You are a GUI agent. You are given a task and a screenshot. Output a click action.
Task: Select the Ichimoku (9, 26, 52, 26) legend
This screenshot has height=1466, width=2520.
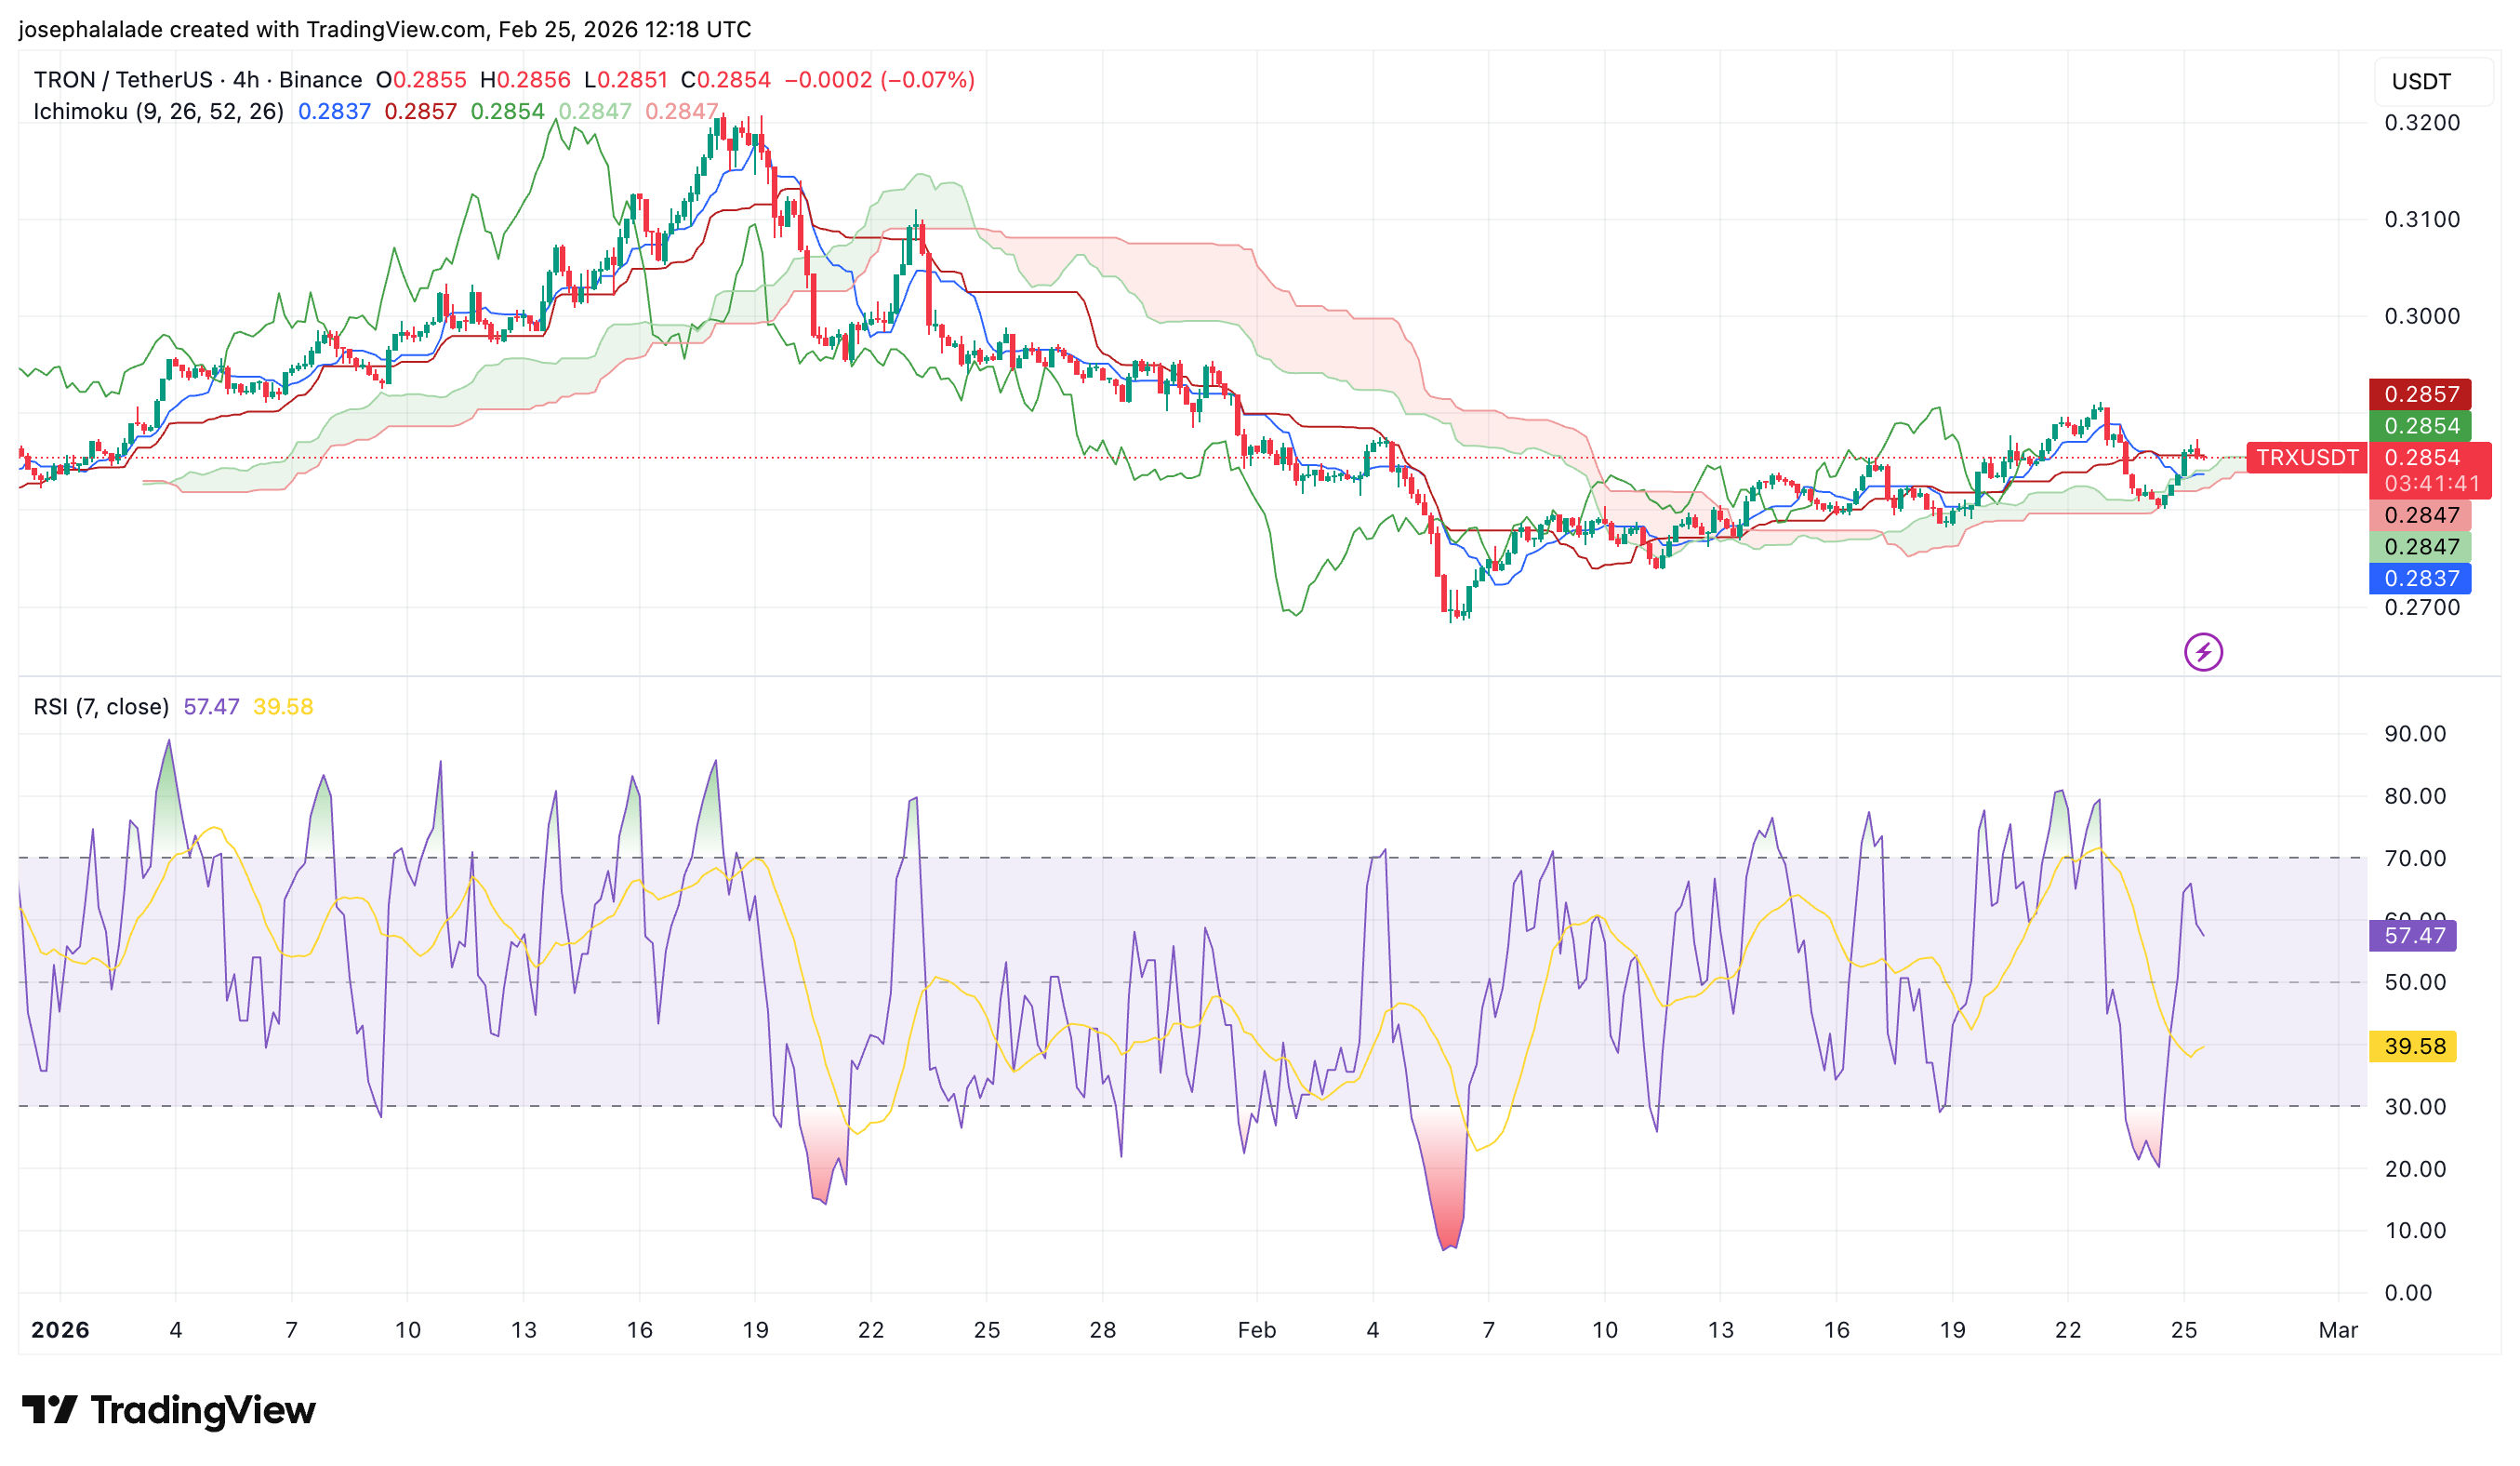pyautogui.click(x=158, y=111)
